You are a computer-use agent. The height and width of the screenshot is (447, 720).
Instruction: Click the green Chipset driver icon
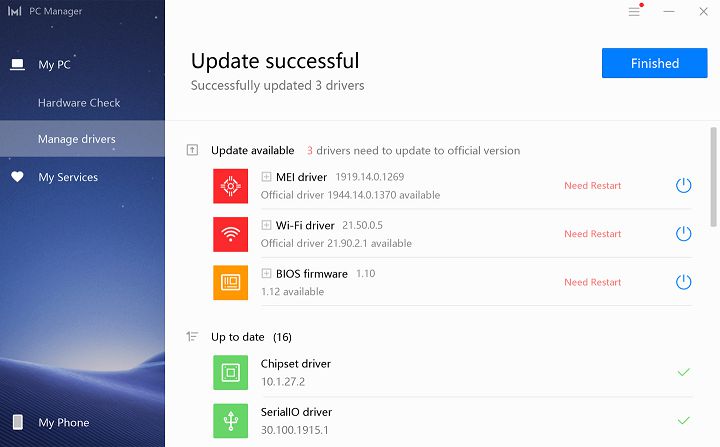[231, 373]
